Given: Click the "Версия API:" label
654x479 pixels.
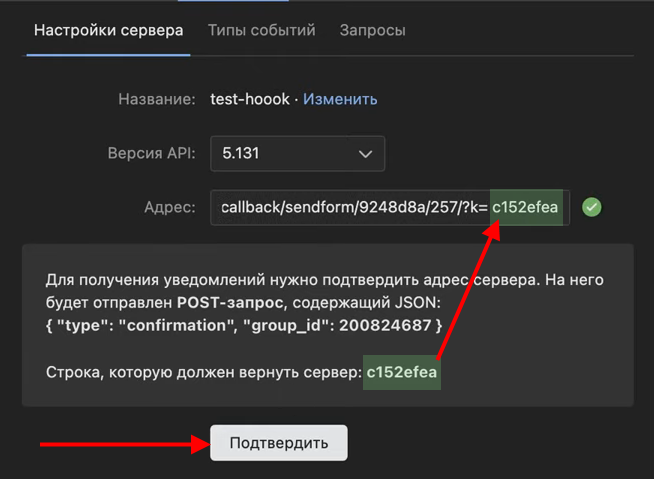Looking at the screenshot, I should [x=151, y=154].
